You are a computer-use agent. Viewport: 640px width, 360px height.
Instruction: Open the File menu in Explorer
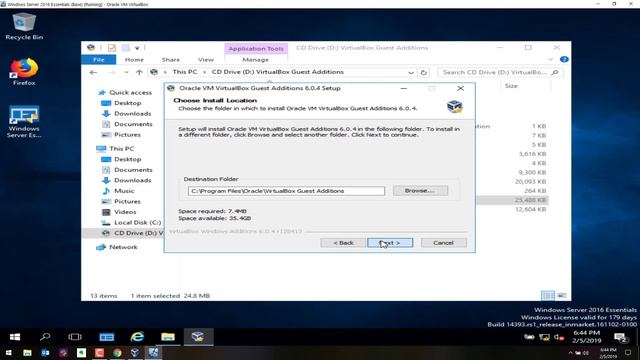[x=99, y=60]
